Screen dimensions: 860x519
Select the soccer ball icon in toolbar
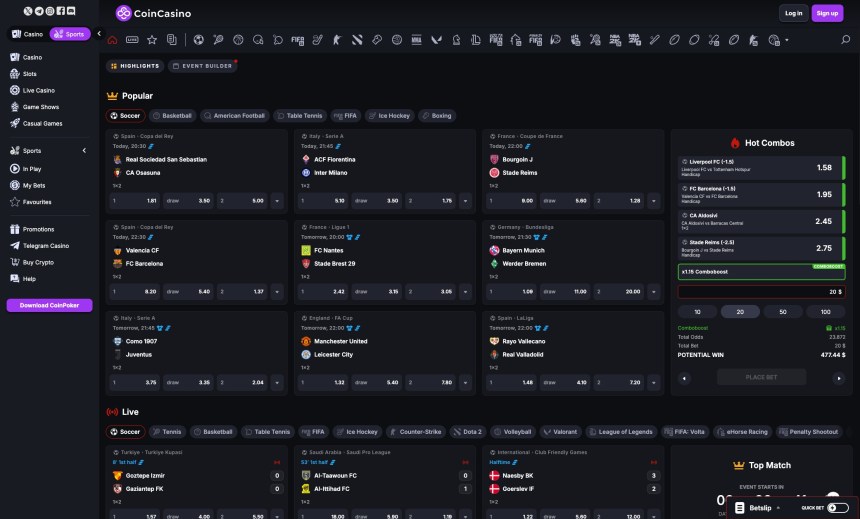pos(199,40)
